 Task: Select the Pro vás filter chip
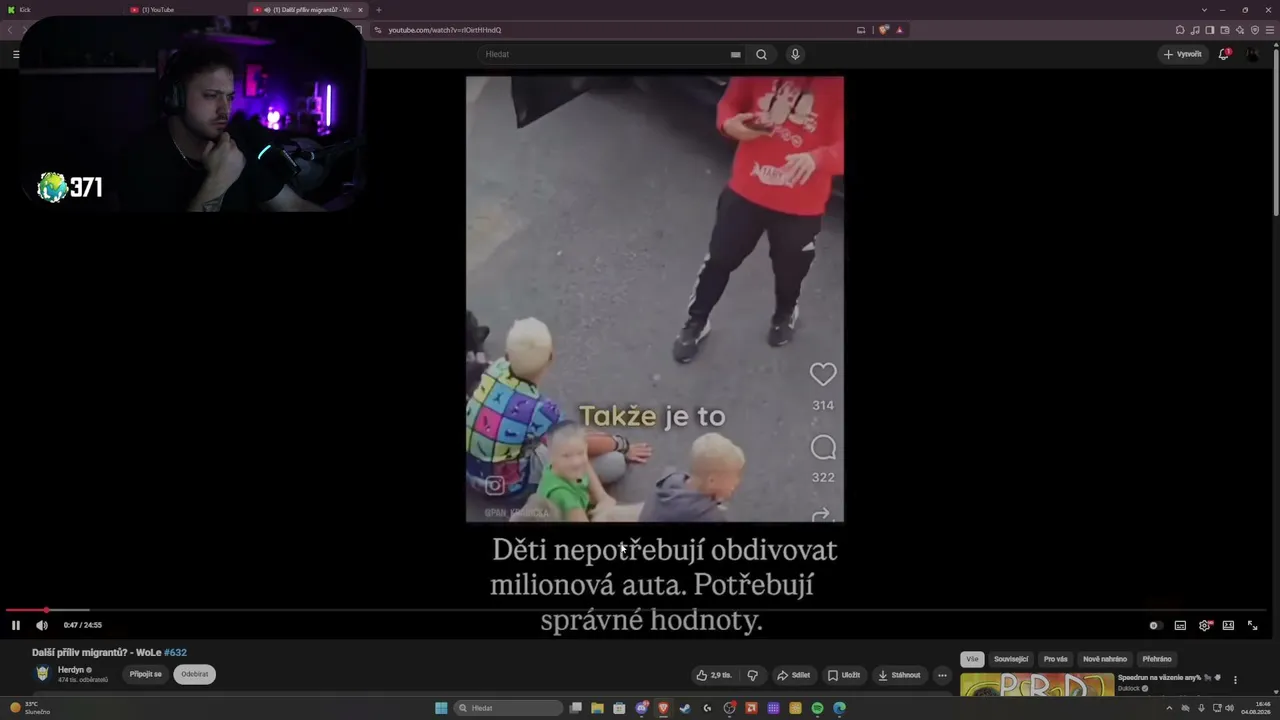pyautogui.click(x=1055, y=659)
